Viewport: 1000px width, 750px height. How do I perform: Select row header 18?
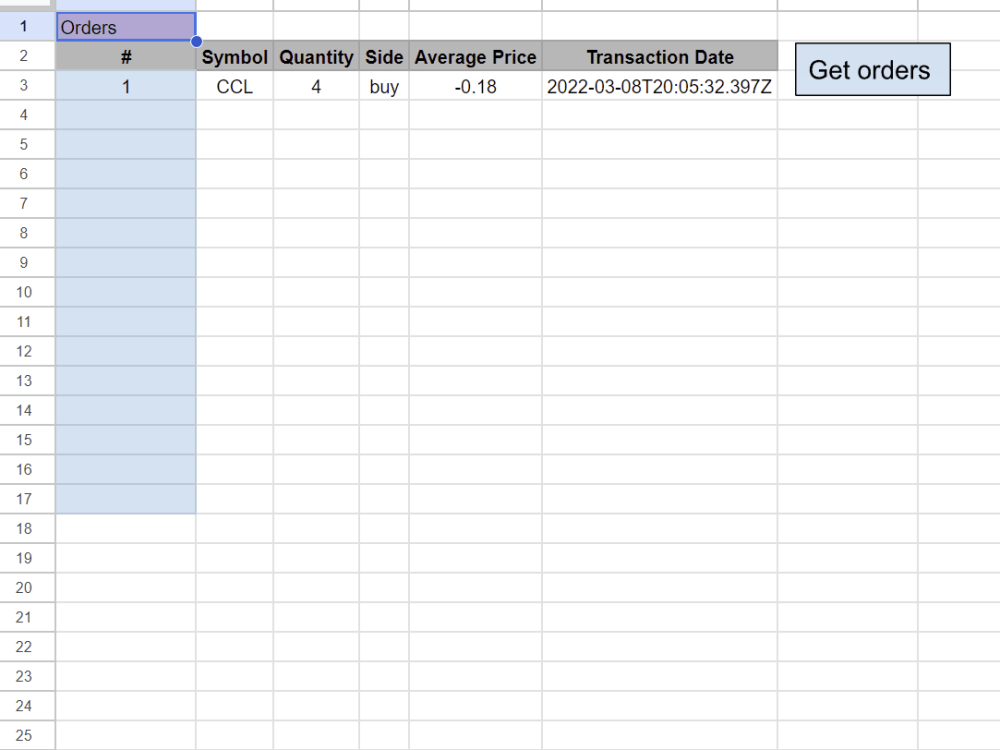coord(27,529)
